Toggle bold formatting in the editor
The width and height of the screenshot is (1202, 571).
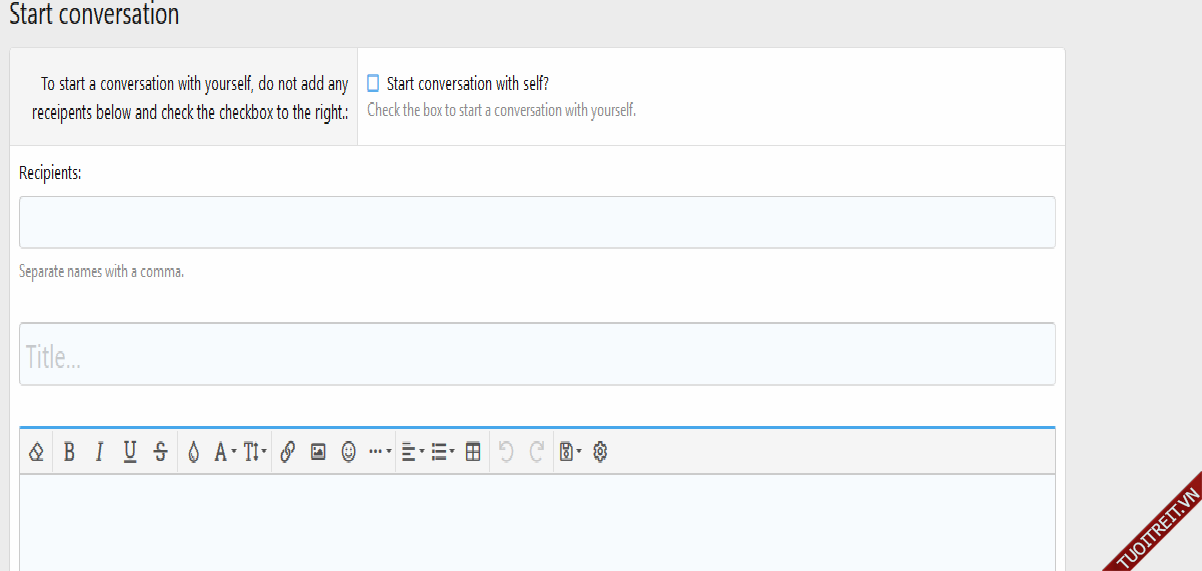click(x=69, y=452)
